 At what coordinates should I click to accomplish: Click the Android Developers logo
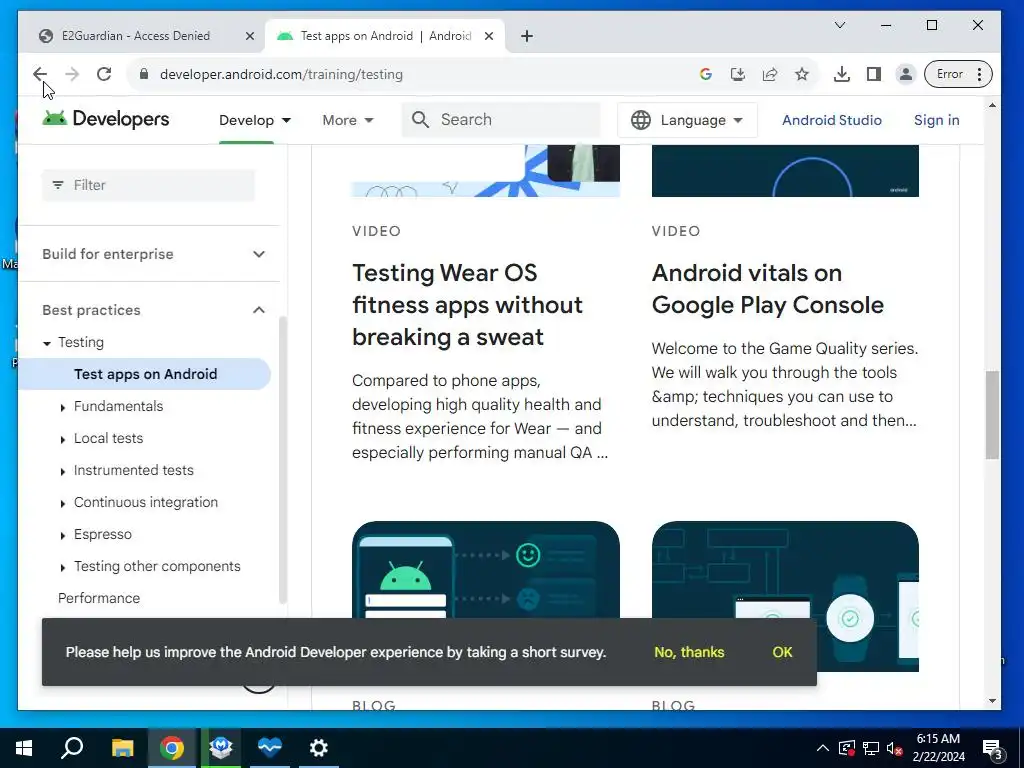click(106, 119)
